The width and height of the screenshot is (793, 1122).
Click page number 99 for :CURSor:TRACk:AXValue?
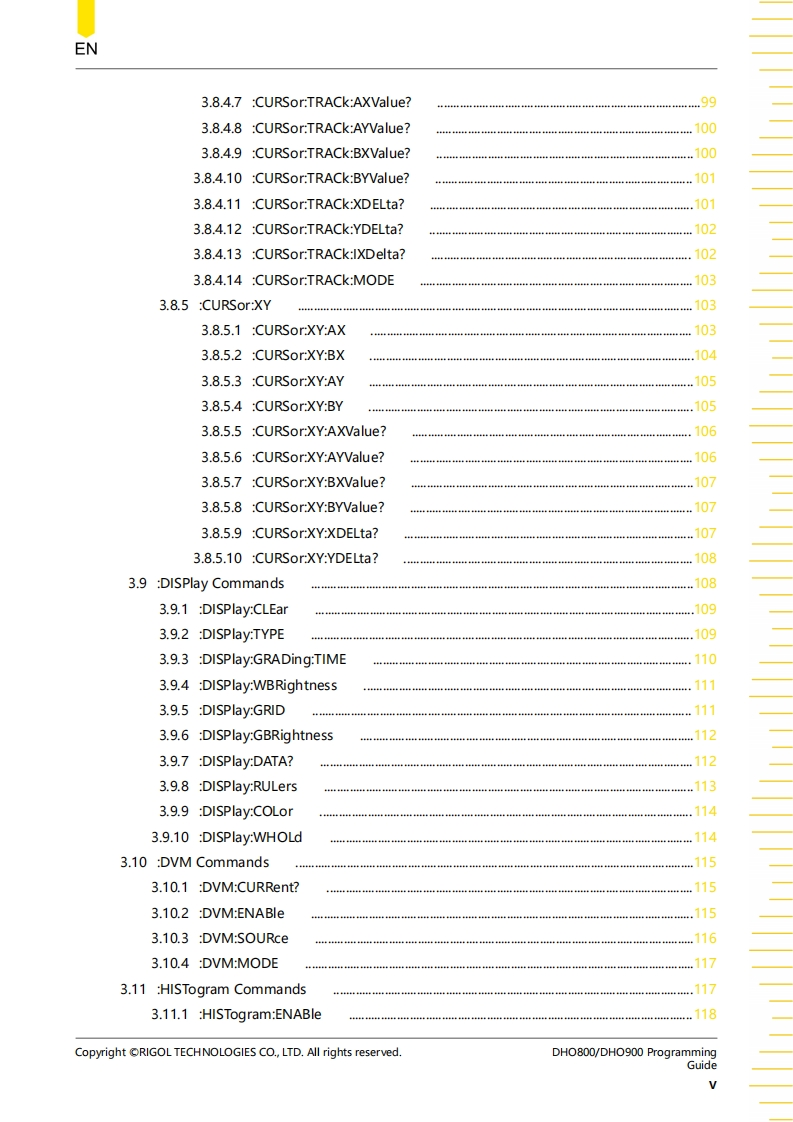(708, 103)
